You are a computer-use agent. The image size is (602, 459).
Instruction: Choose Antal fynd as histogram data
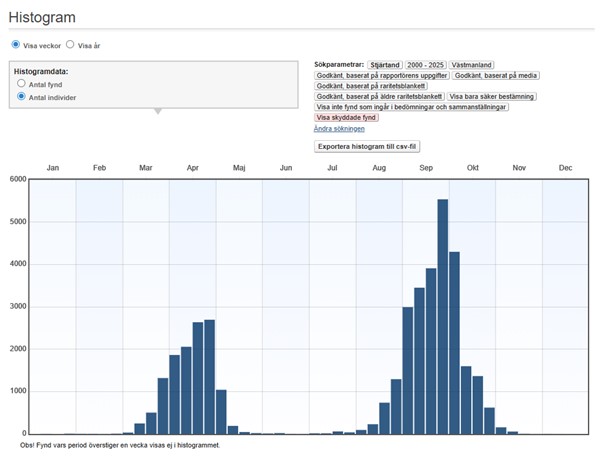pos(22,85)
